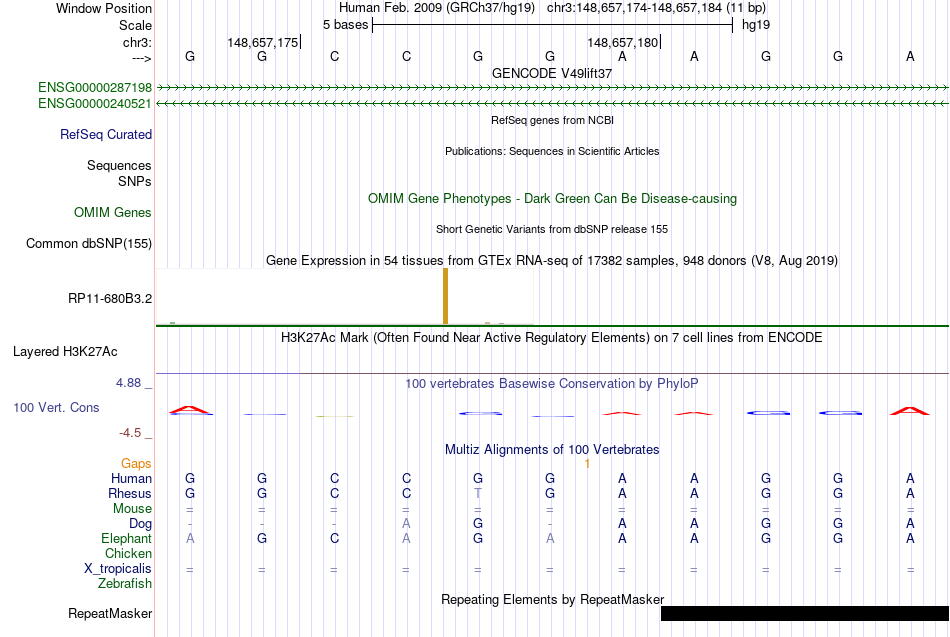Click the RepeatMasker track label
This screenshot has width=950, height=637.
pos(110,614)
